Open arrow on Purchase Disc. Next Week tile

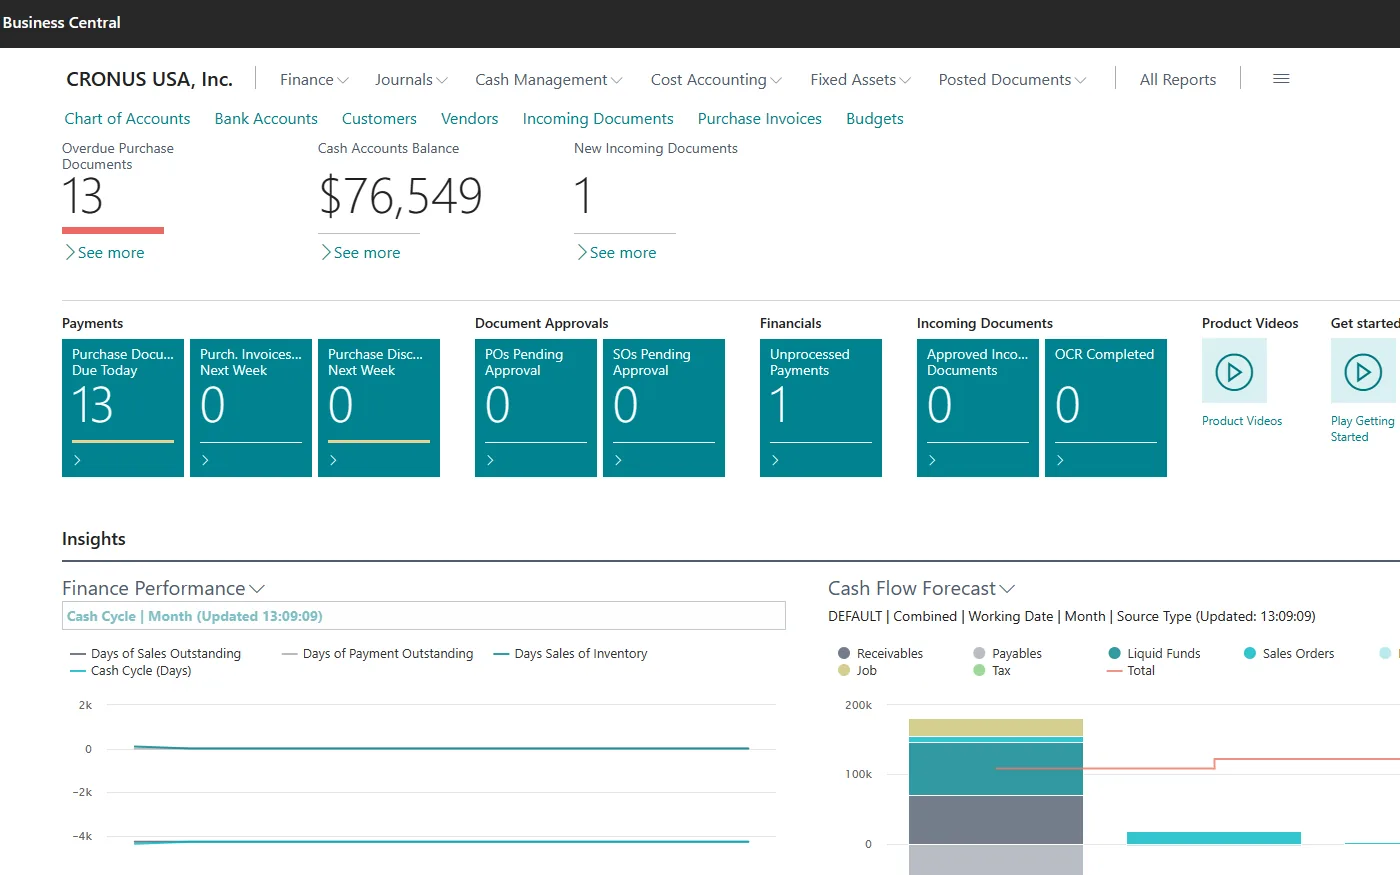tap(333, 460)
